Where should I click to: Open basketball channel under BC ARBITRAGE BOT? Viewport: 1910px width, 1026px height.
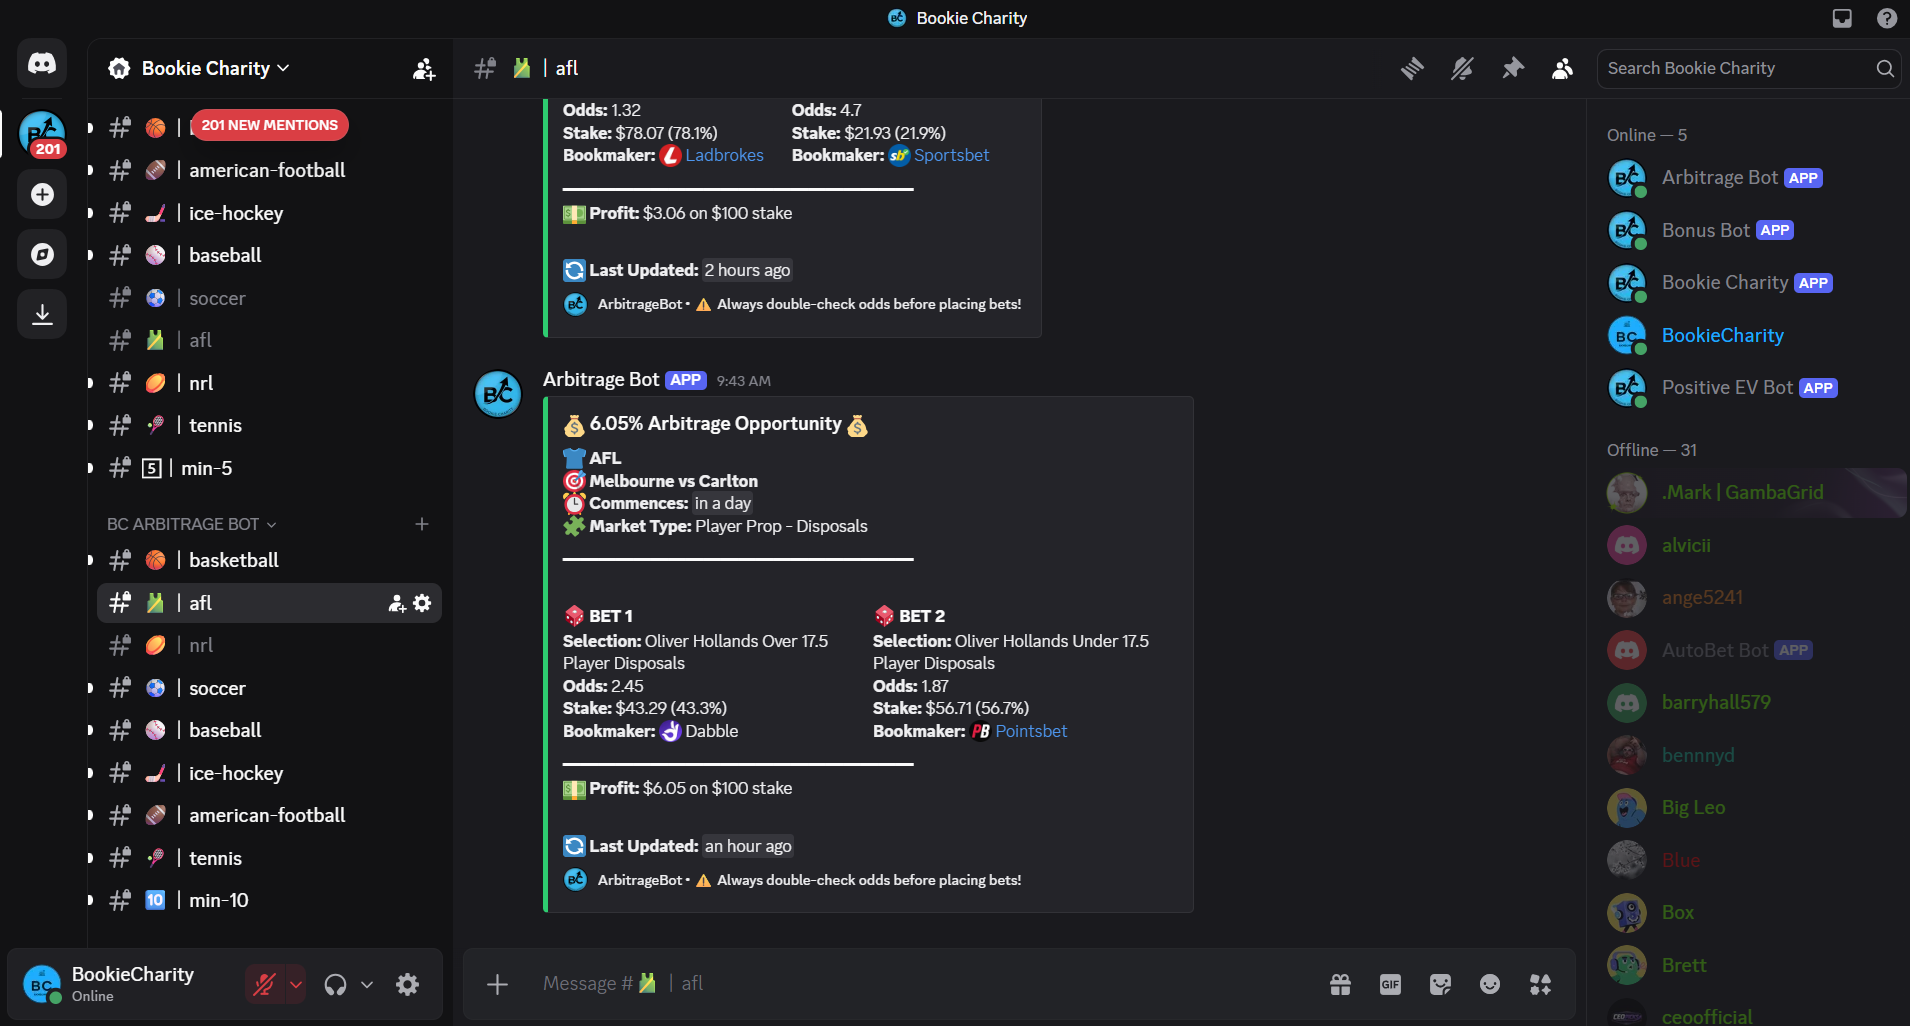click(268, 560)
